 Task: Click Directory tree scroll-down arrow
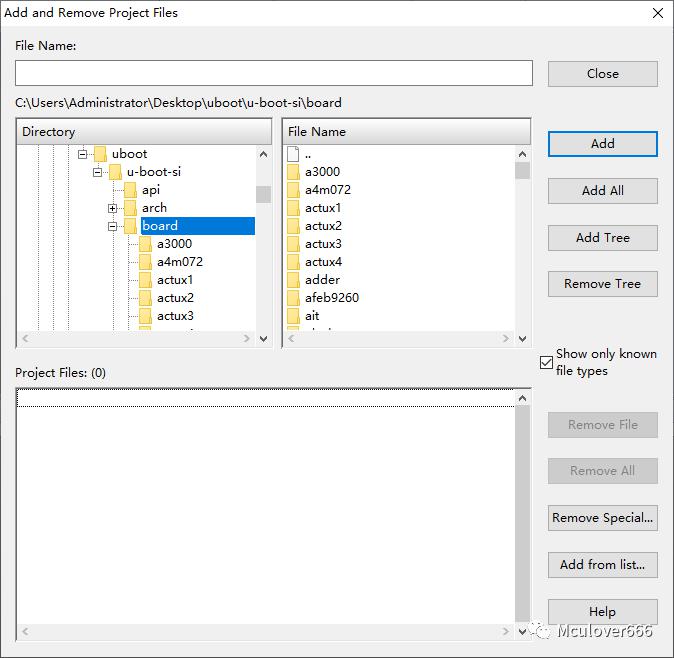pyautogui.click(x=263, y=339)
